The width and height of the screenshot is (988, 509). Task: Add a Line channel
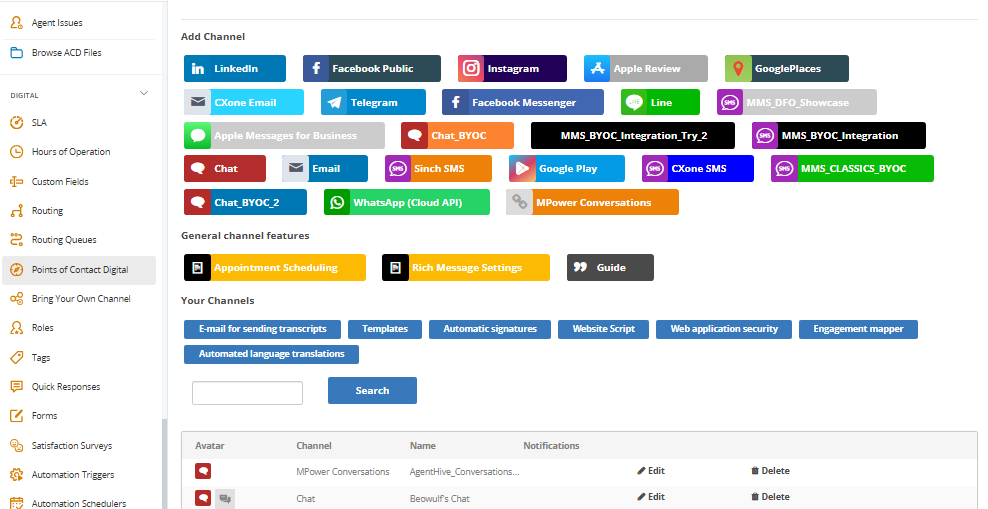pyautogui.click(x=660, y=102)
